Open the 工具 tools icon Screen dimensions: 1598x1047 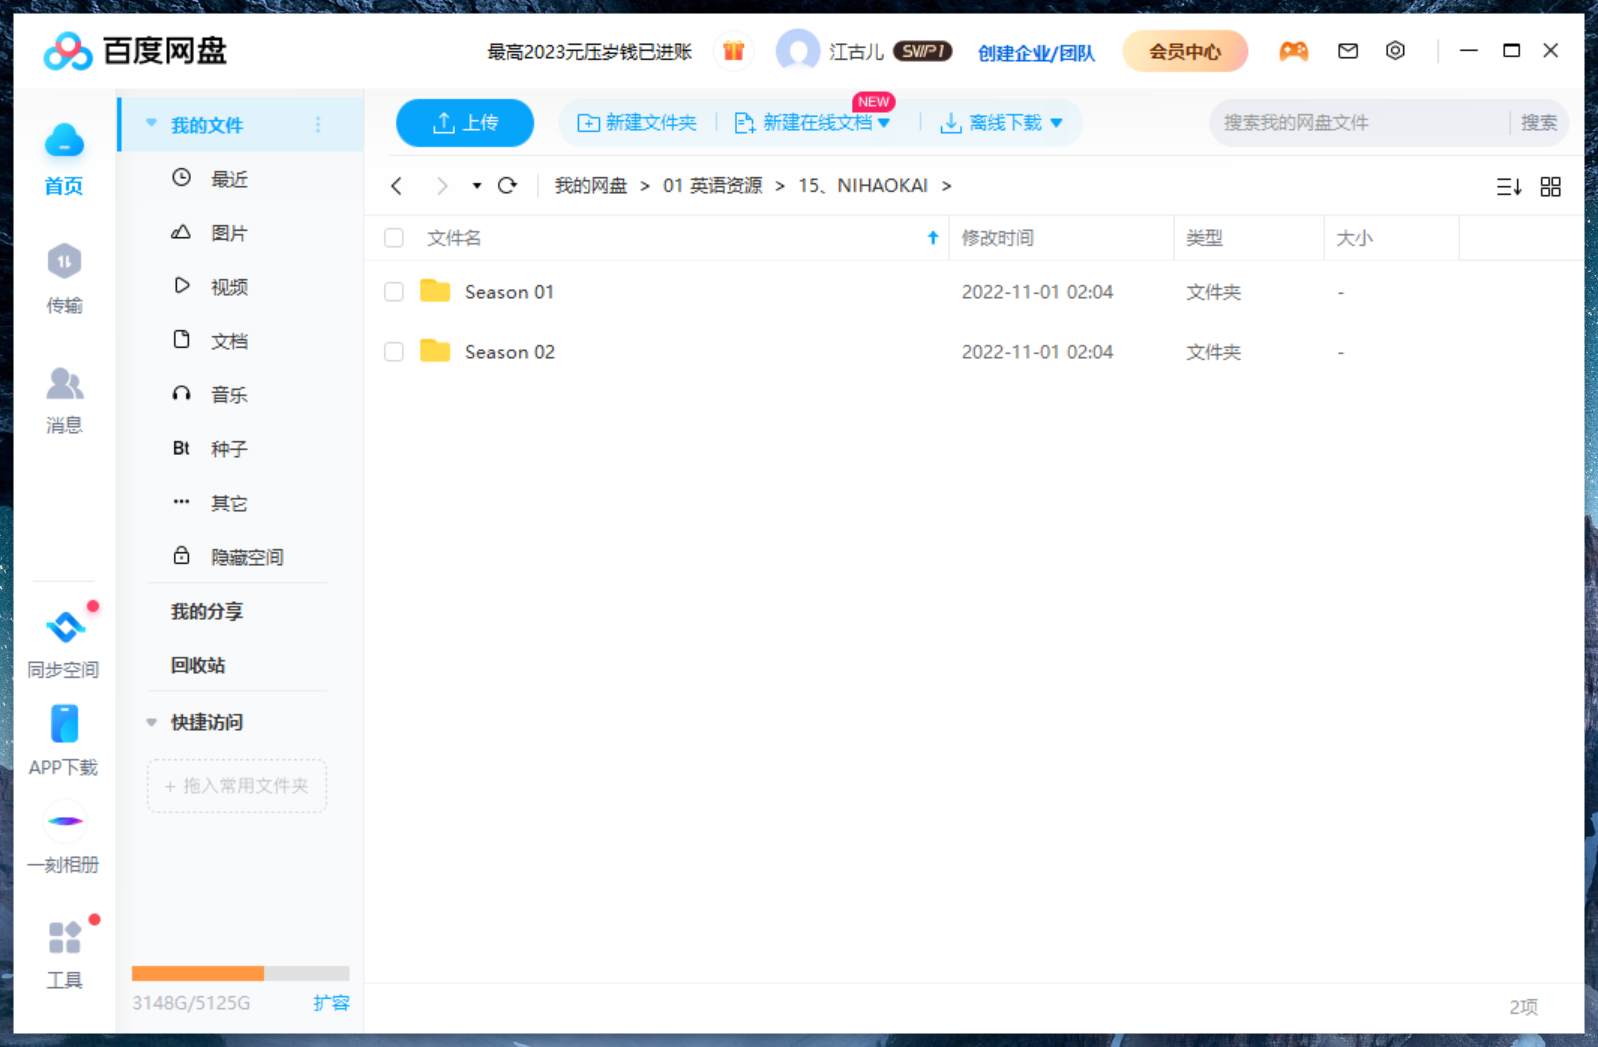(64, 938)
